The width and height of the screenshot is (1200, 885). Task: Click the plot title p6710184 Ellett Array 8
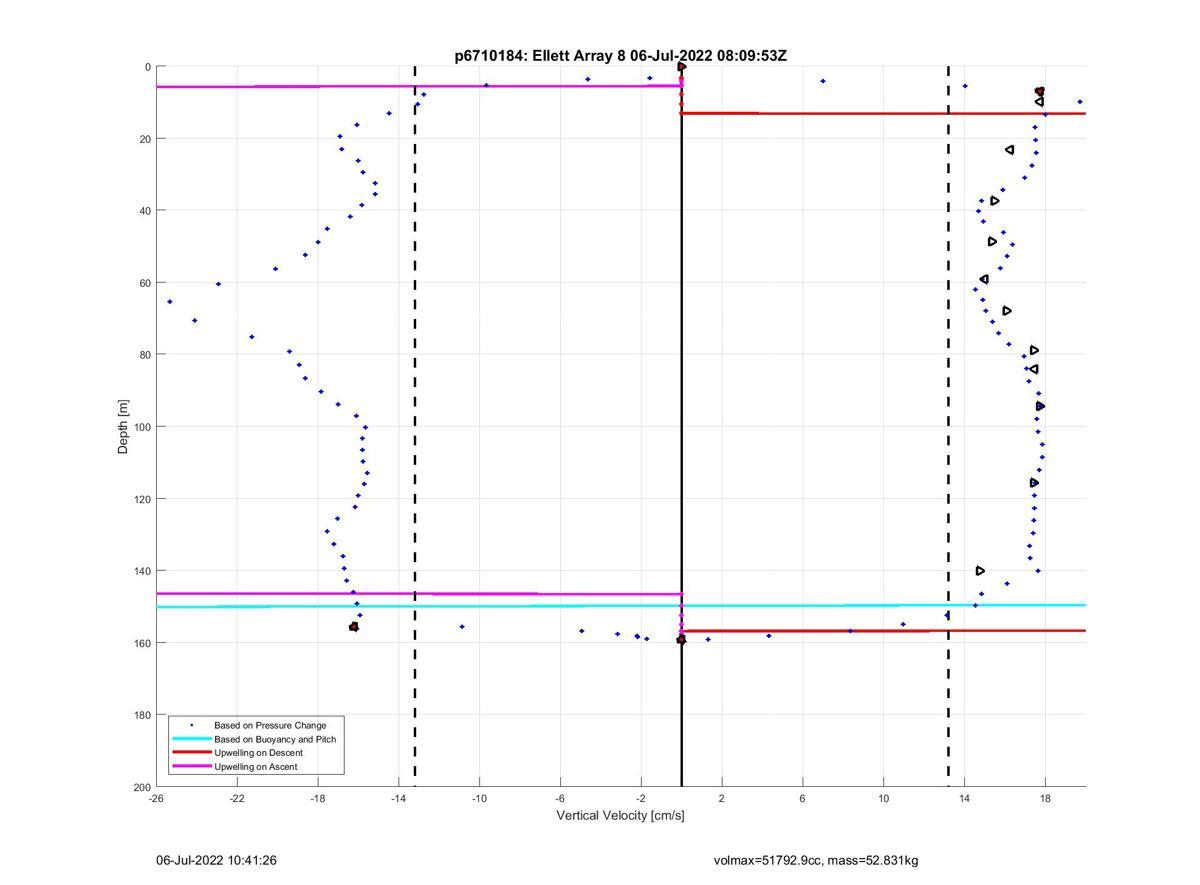point(620,56)
